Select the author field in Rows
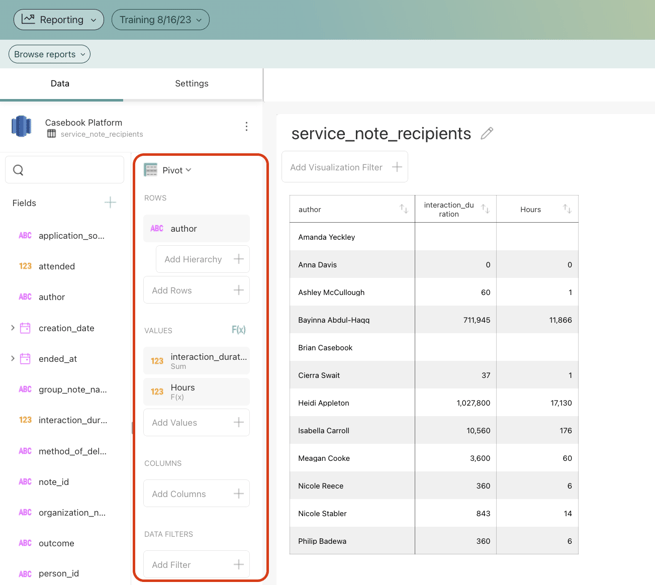 196,228
